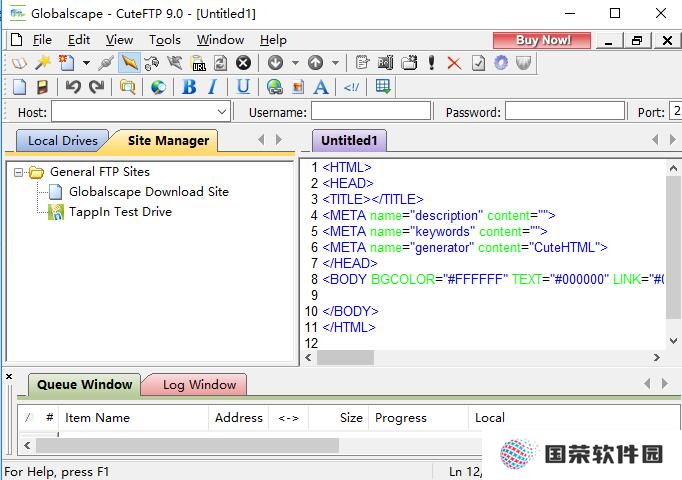The image size is (682, 480).
Task: Open the New item dropdown arrow
Action: (86, 63)
